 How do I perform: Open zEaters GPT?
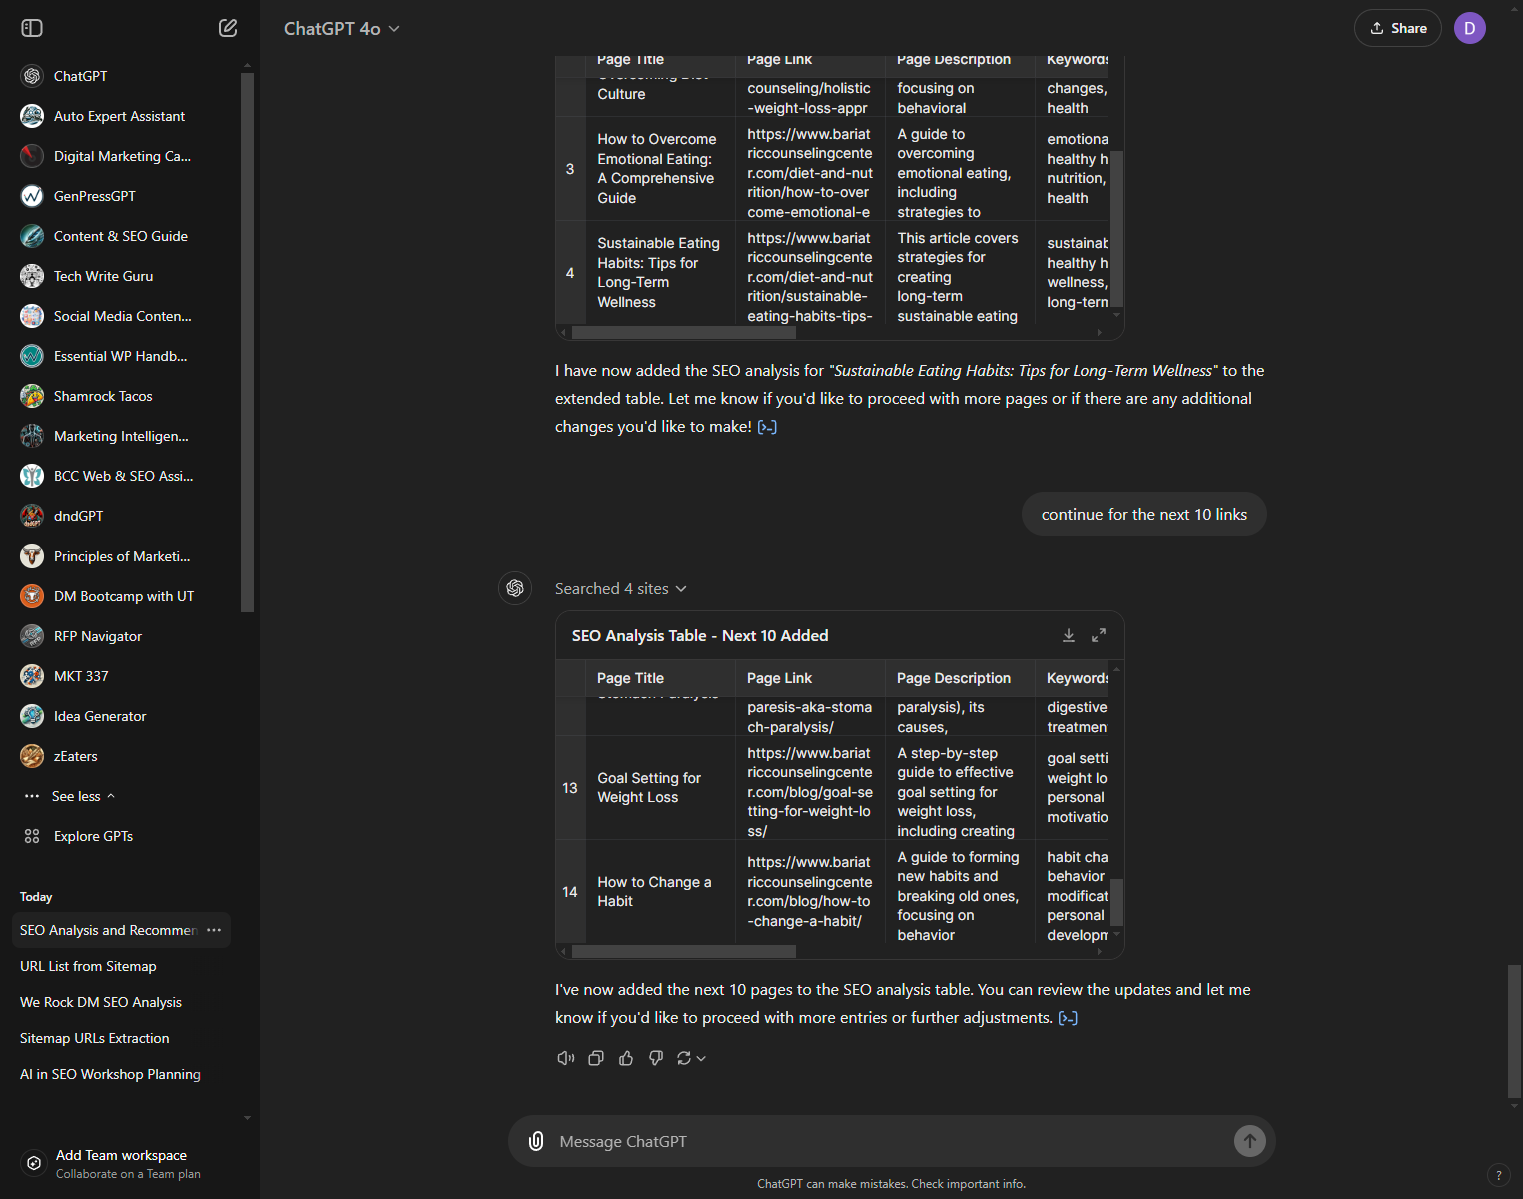pyautogui.click(x=125, y=756)
